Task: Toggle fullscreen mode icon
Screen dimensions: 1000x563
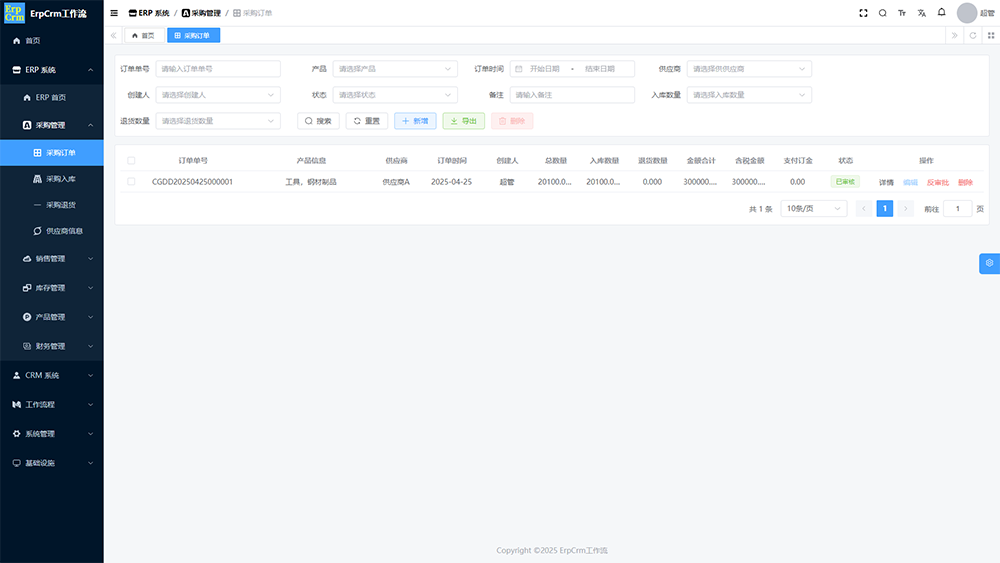Action: tap(863, 13)
